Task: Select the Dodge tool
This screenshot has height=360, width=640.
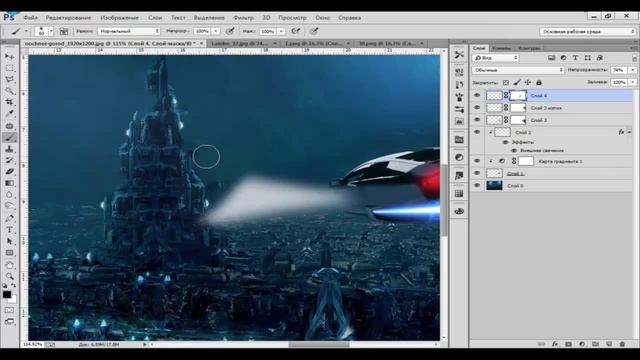Action: coord(9,206)
